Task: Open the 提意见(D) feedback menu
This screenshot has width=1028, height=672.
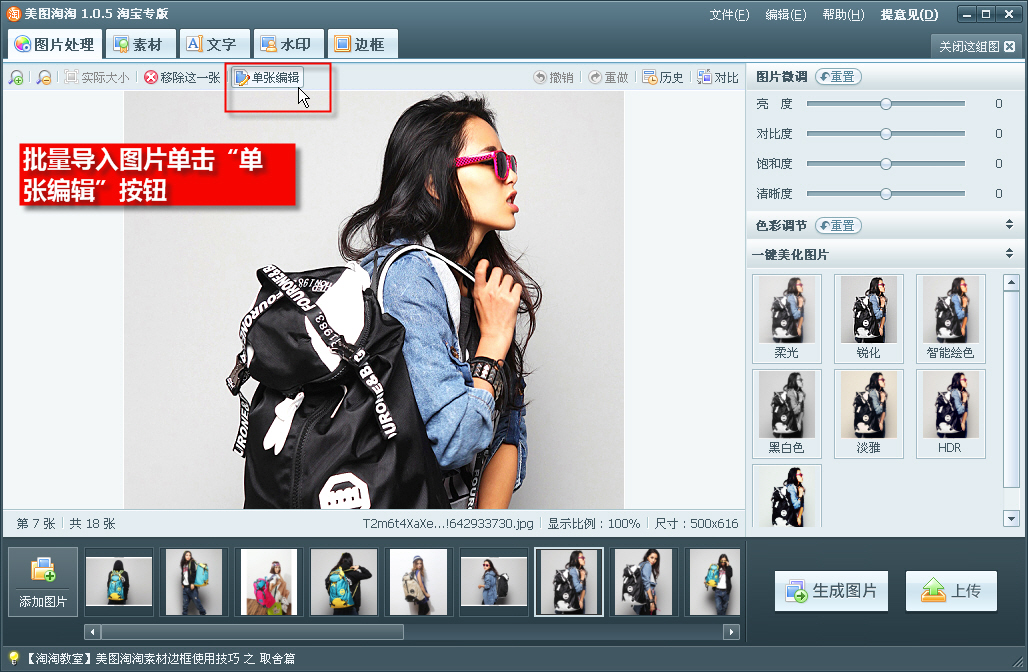Action: click(909, 14)
